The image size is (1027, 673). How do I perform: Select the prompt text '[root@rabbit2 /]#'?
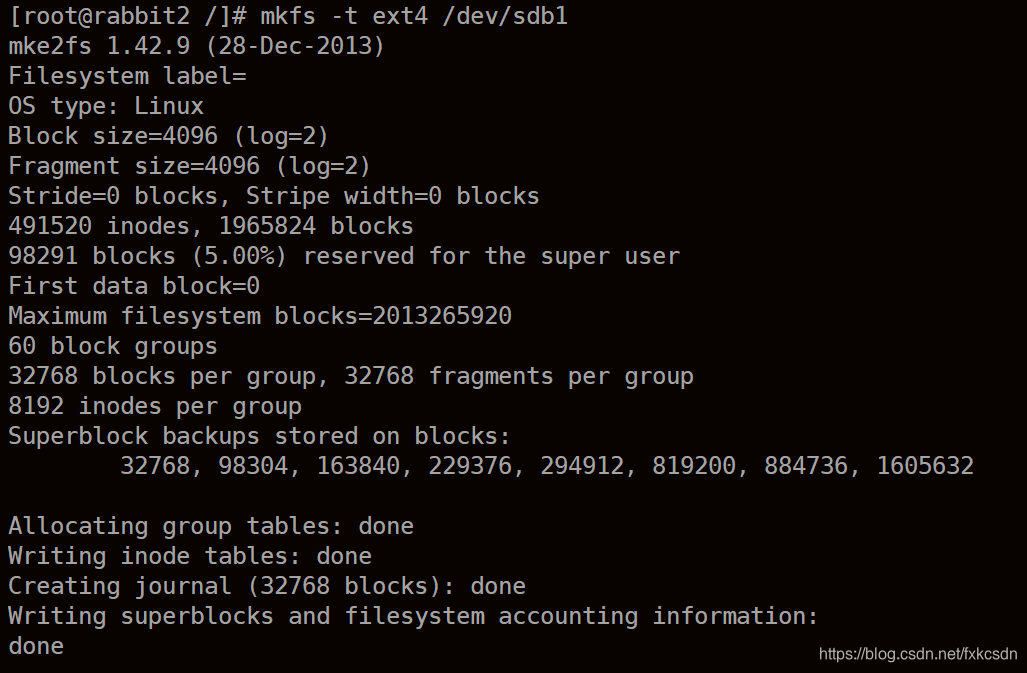(x=128, y=16)
